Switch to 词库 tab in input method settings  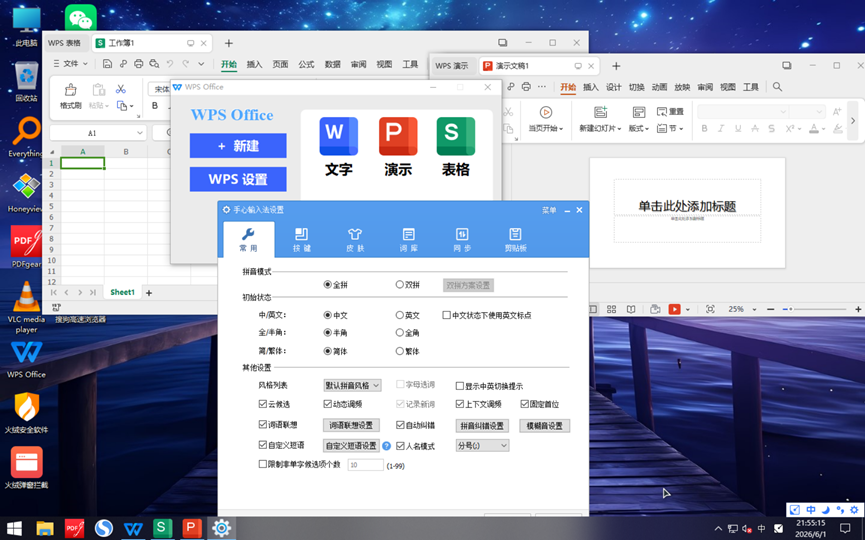pos(408,240)
